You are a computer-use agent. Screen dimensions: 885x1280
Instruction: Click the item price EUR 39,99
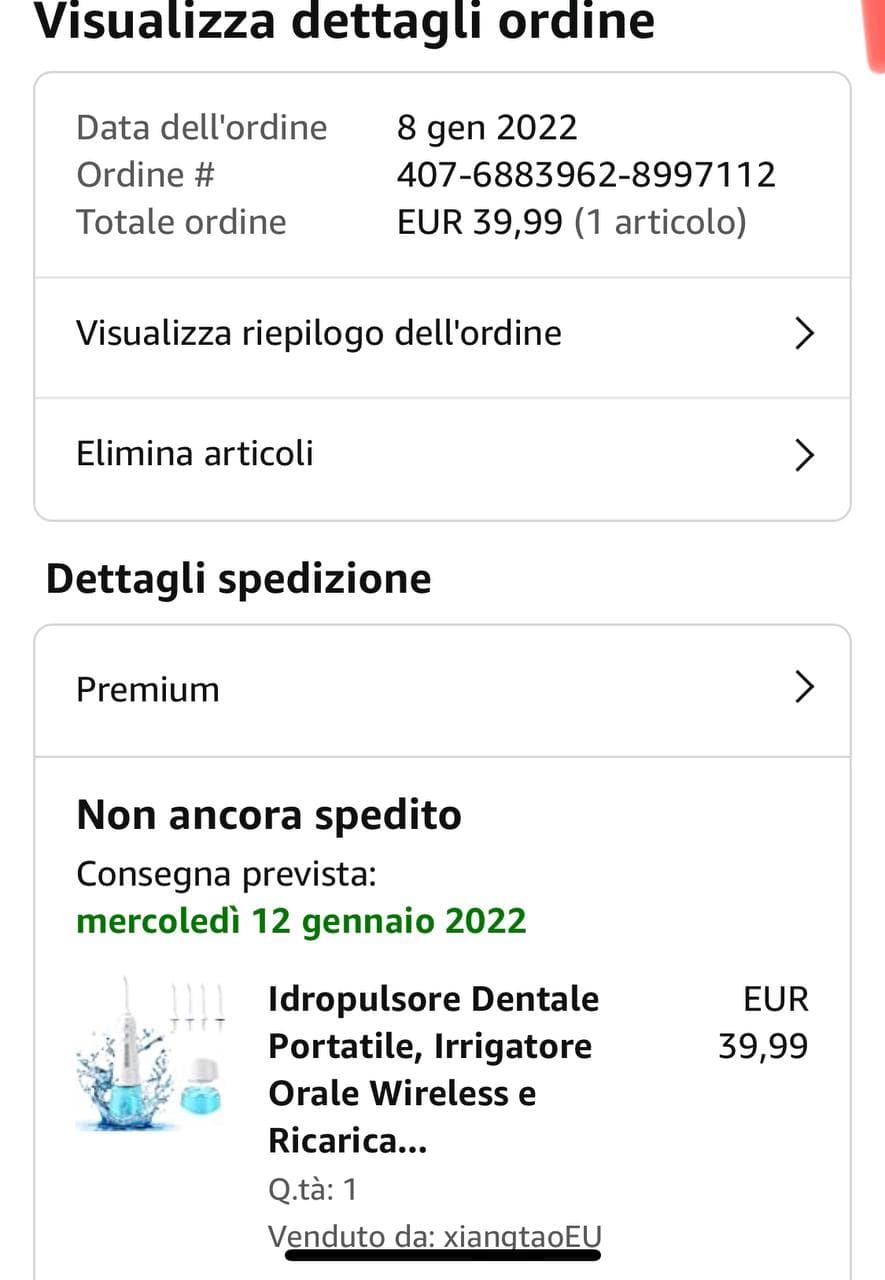coord(764,1022)
